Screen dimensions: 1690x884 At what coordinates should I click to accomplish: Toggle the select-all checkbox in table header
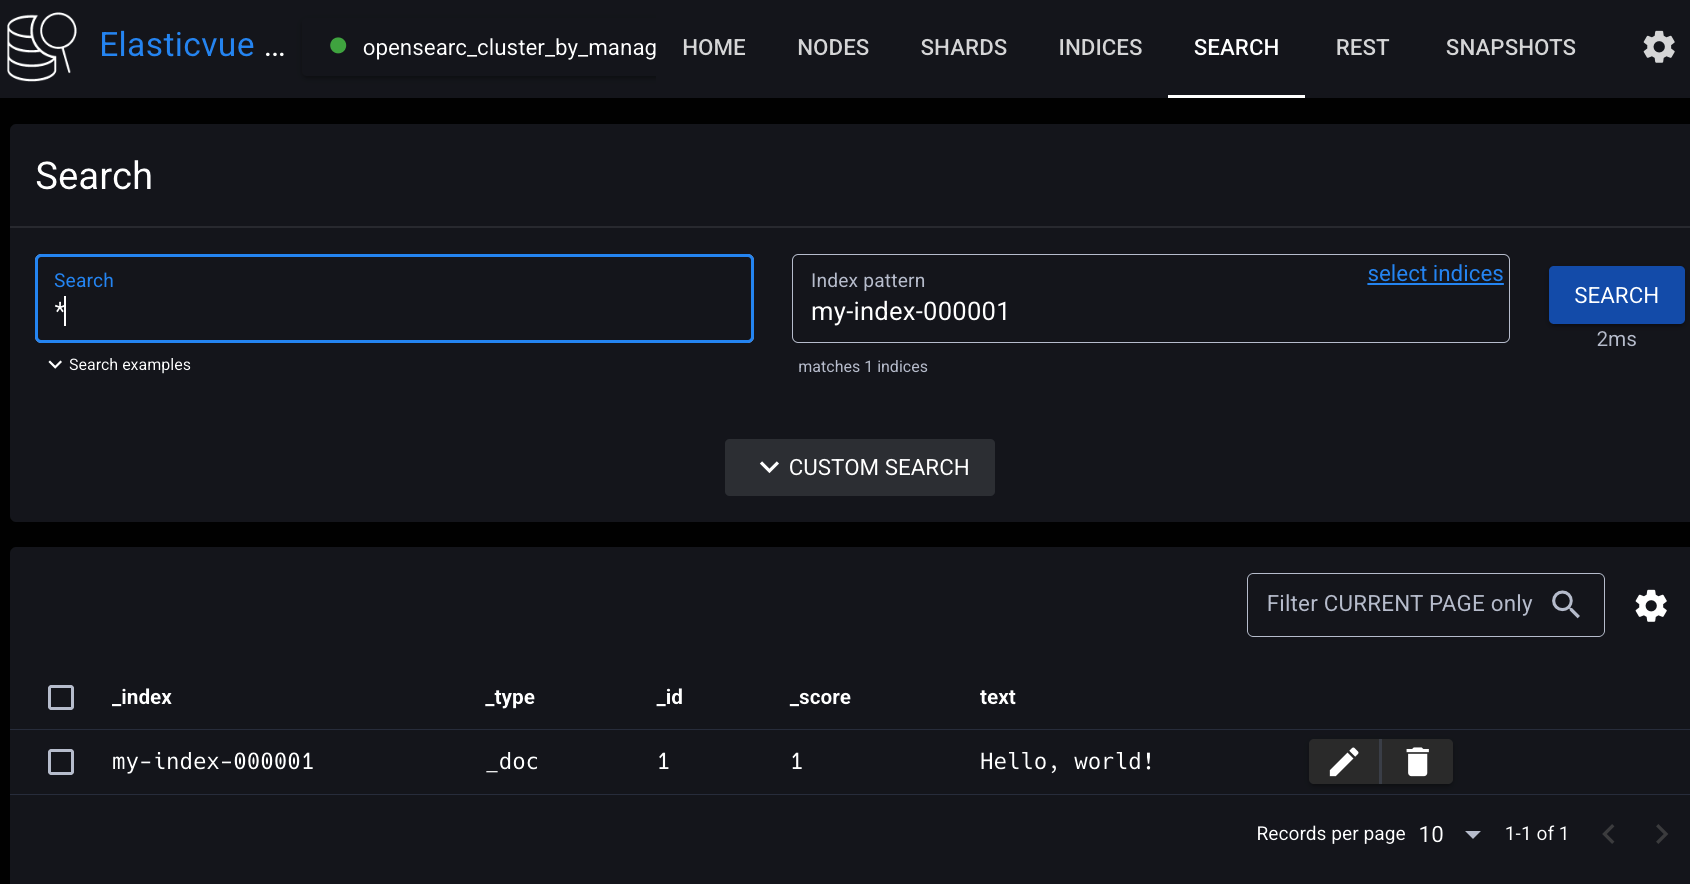point(61,697)
